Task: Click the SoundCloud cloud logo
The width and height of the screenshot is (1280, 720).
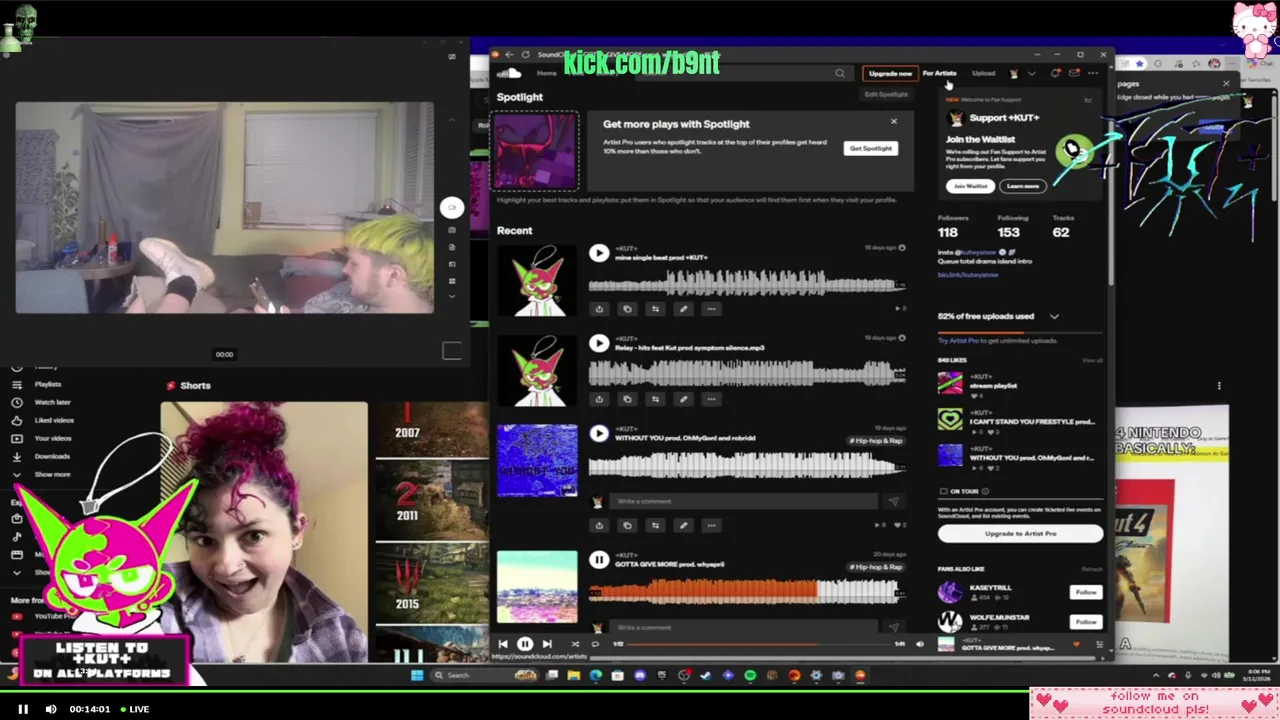Action: click(509, 73)
